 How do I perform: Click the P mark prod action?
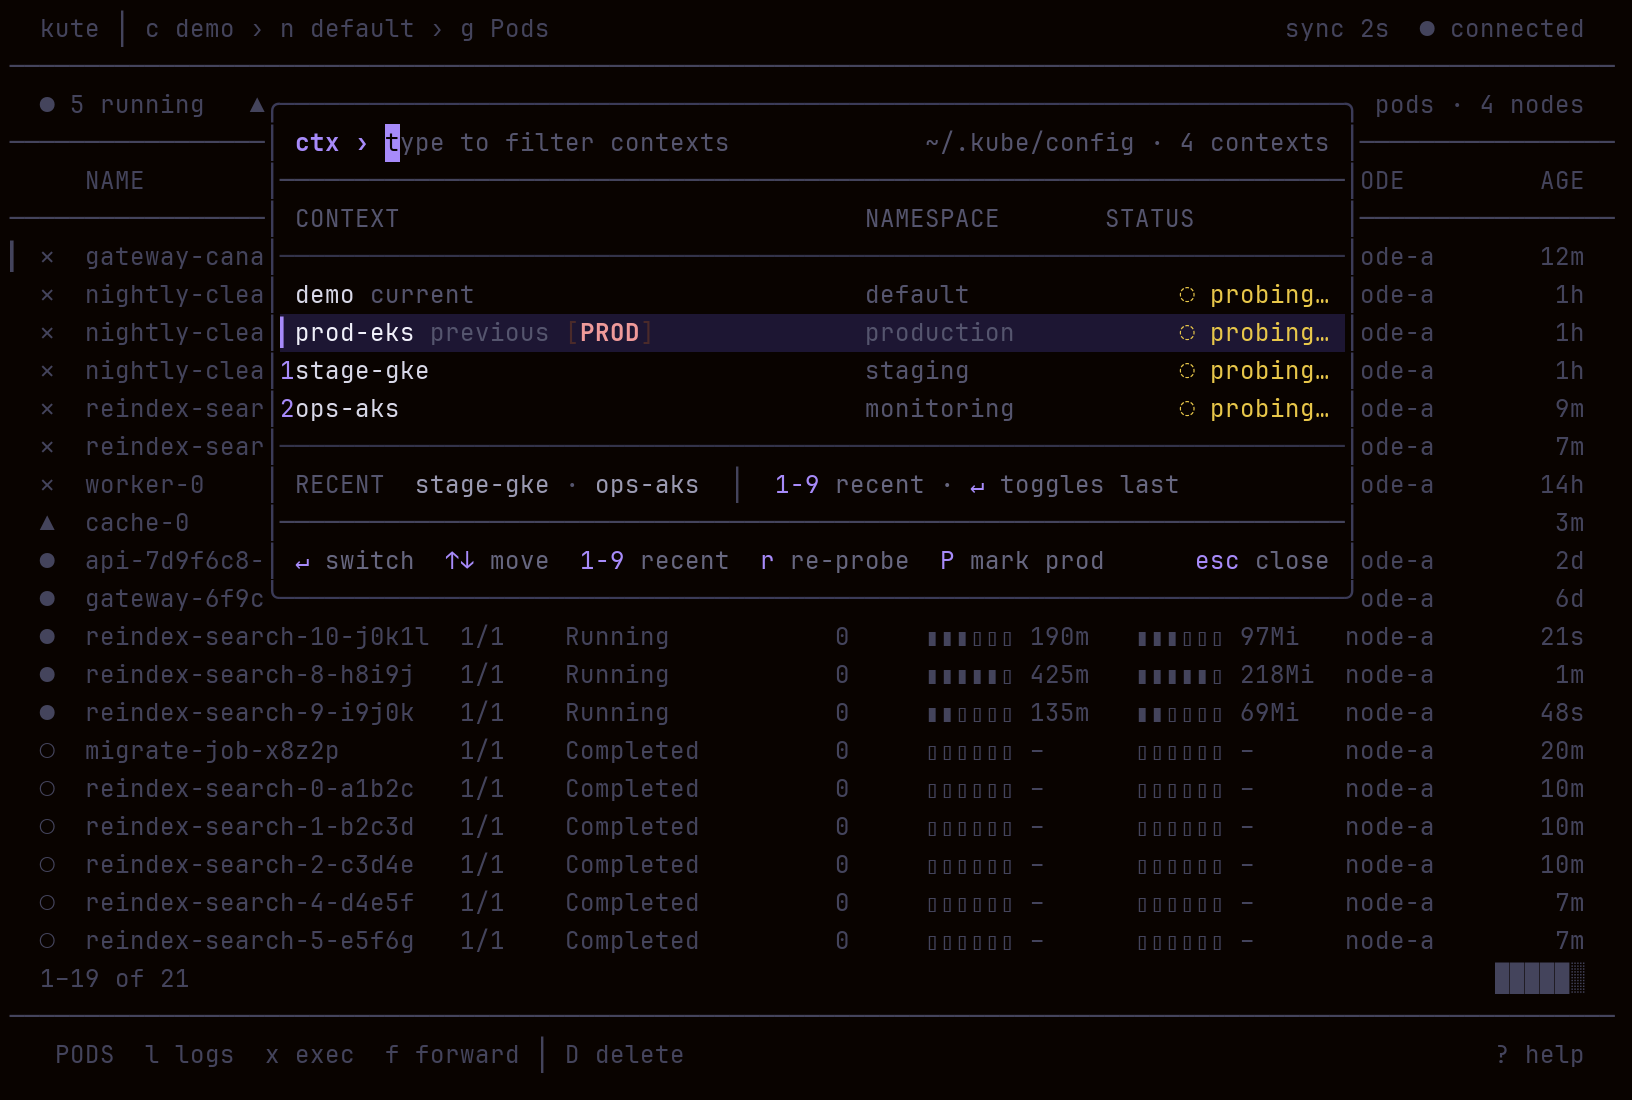[1022, 561]
